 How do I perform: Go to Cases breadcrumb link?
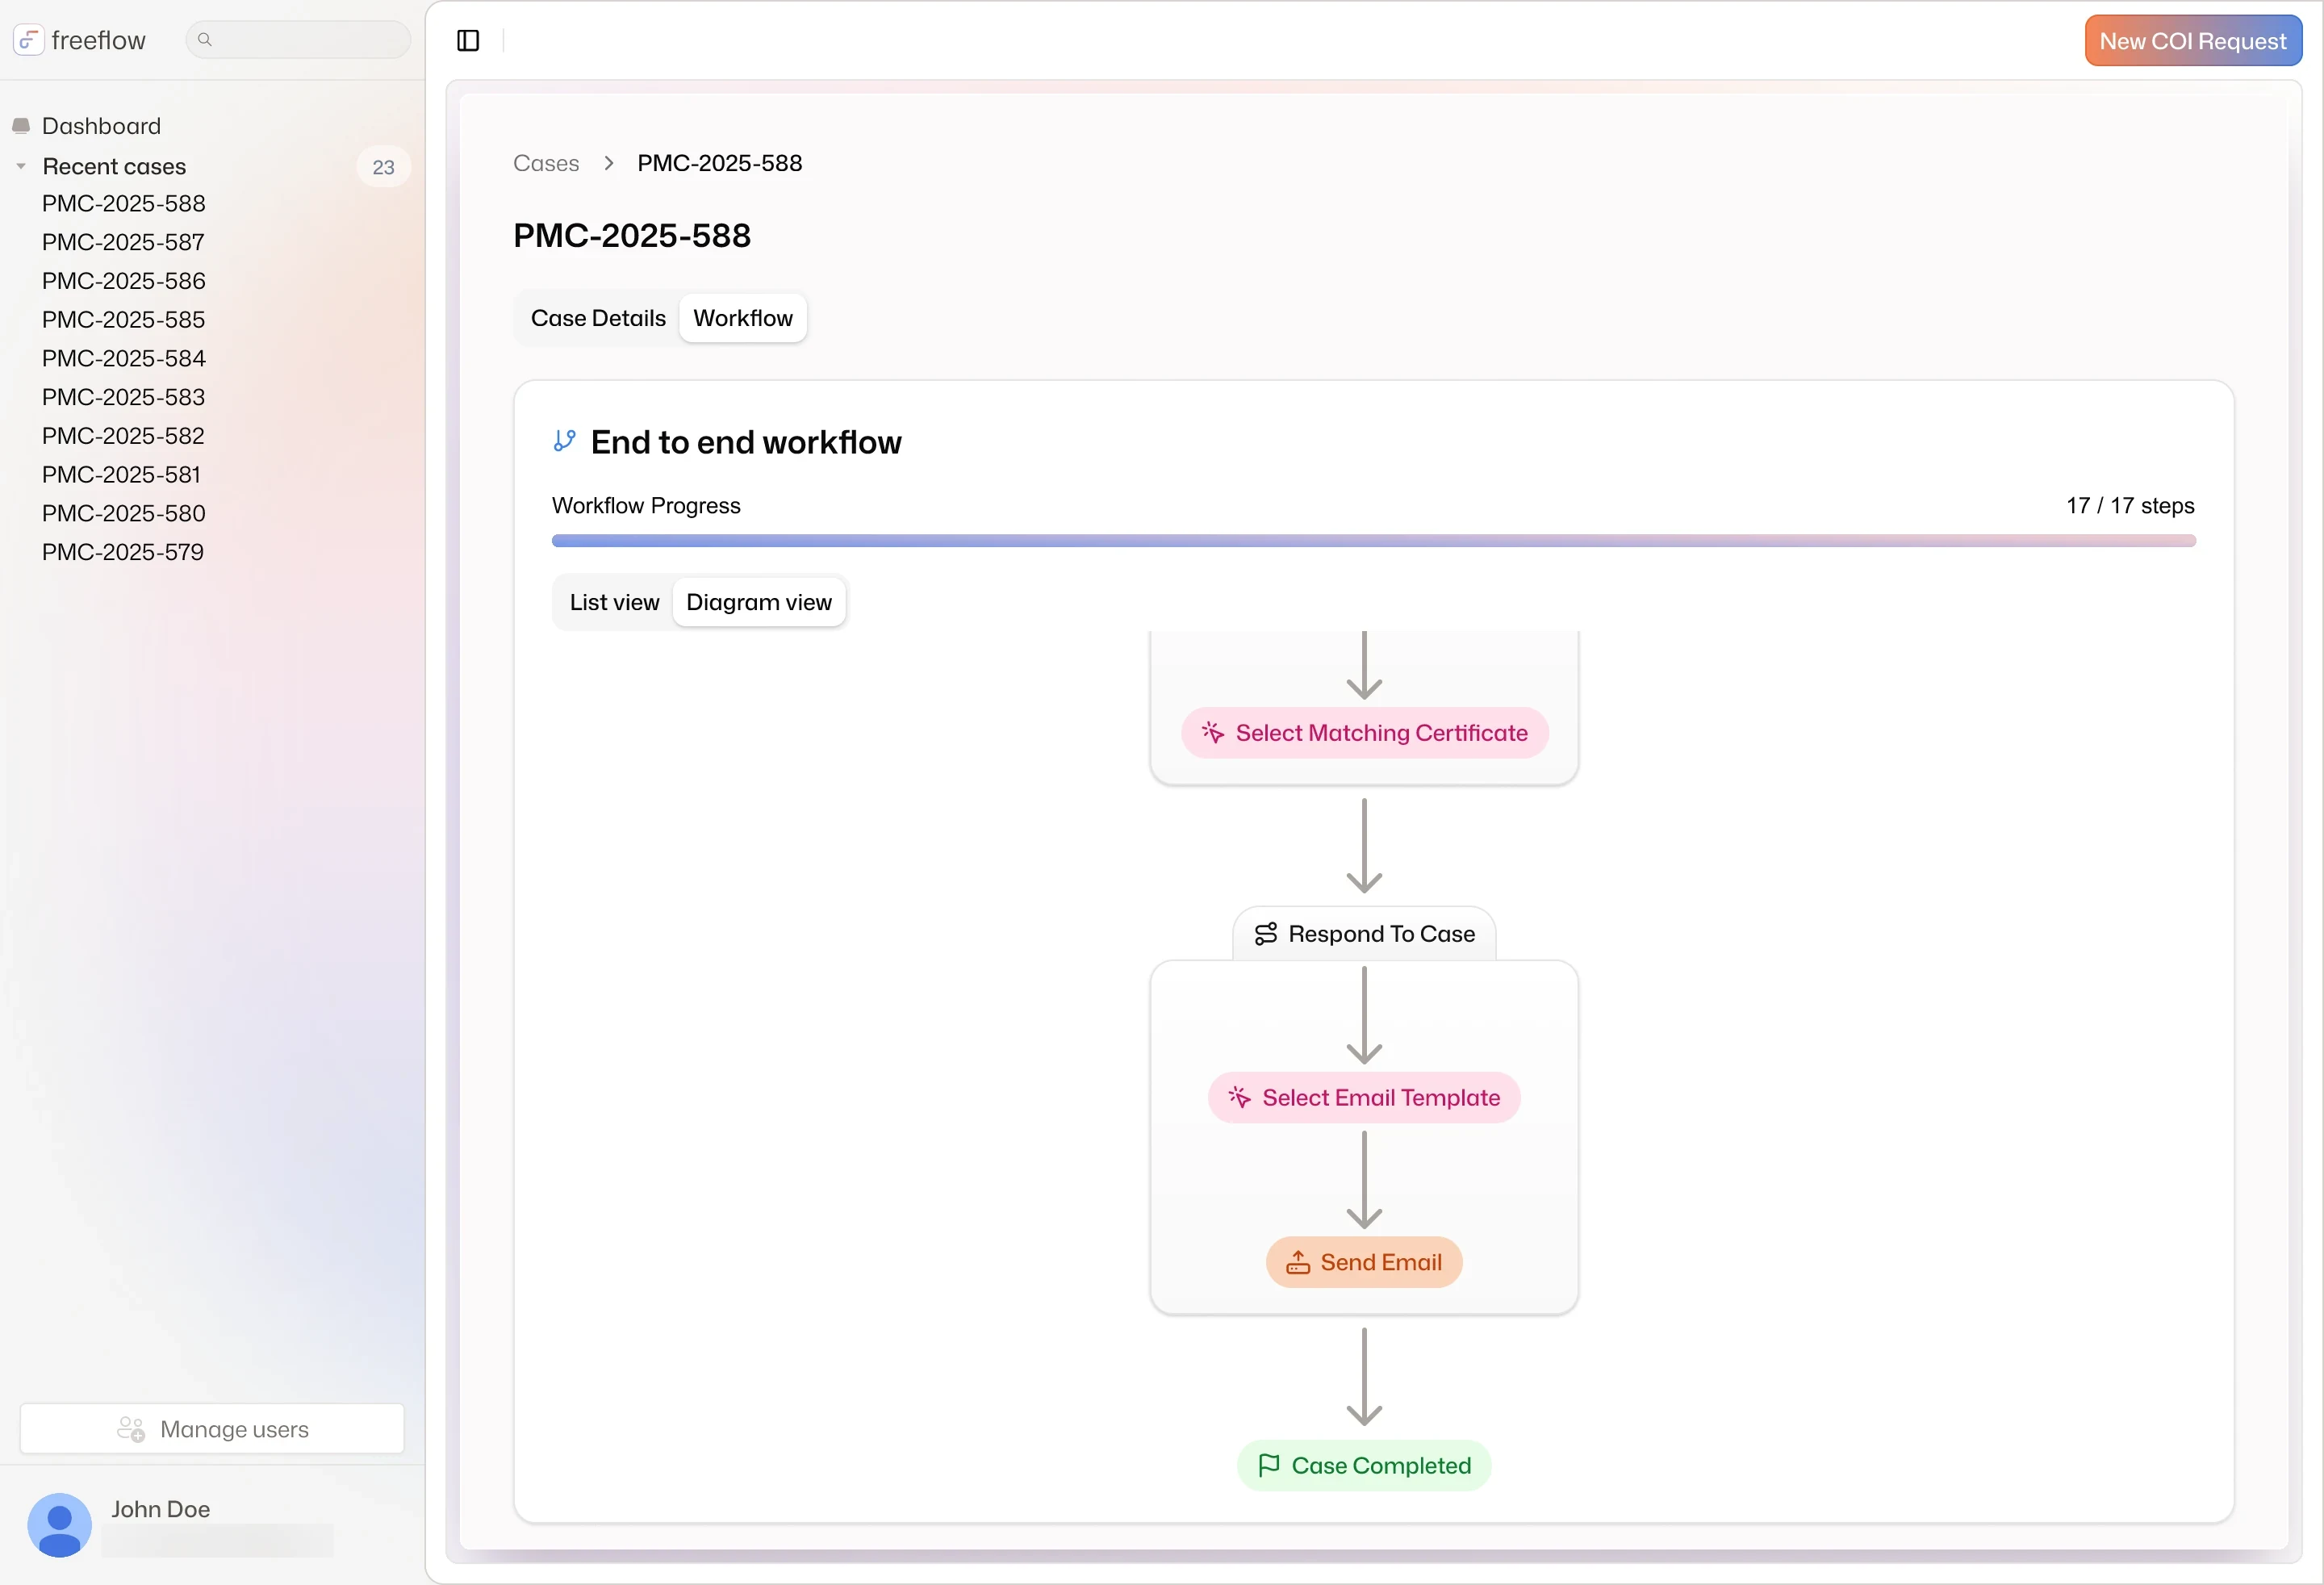546,163
